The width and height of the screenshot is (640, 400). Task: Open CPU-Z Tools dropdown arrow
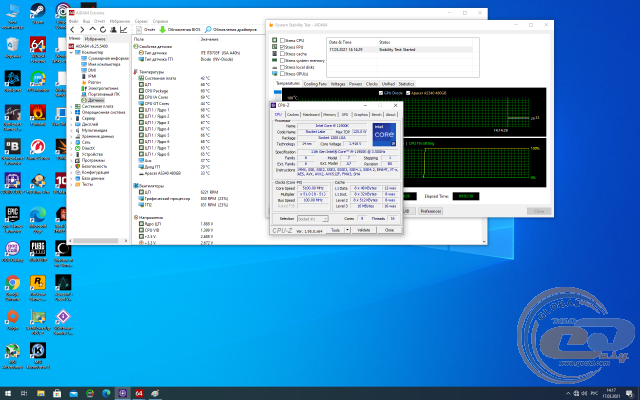point(347,230)
